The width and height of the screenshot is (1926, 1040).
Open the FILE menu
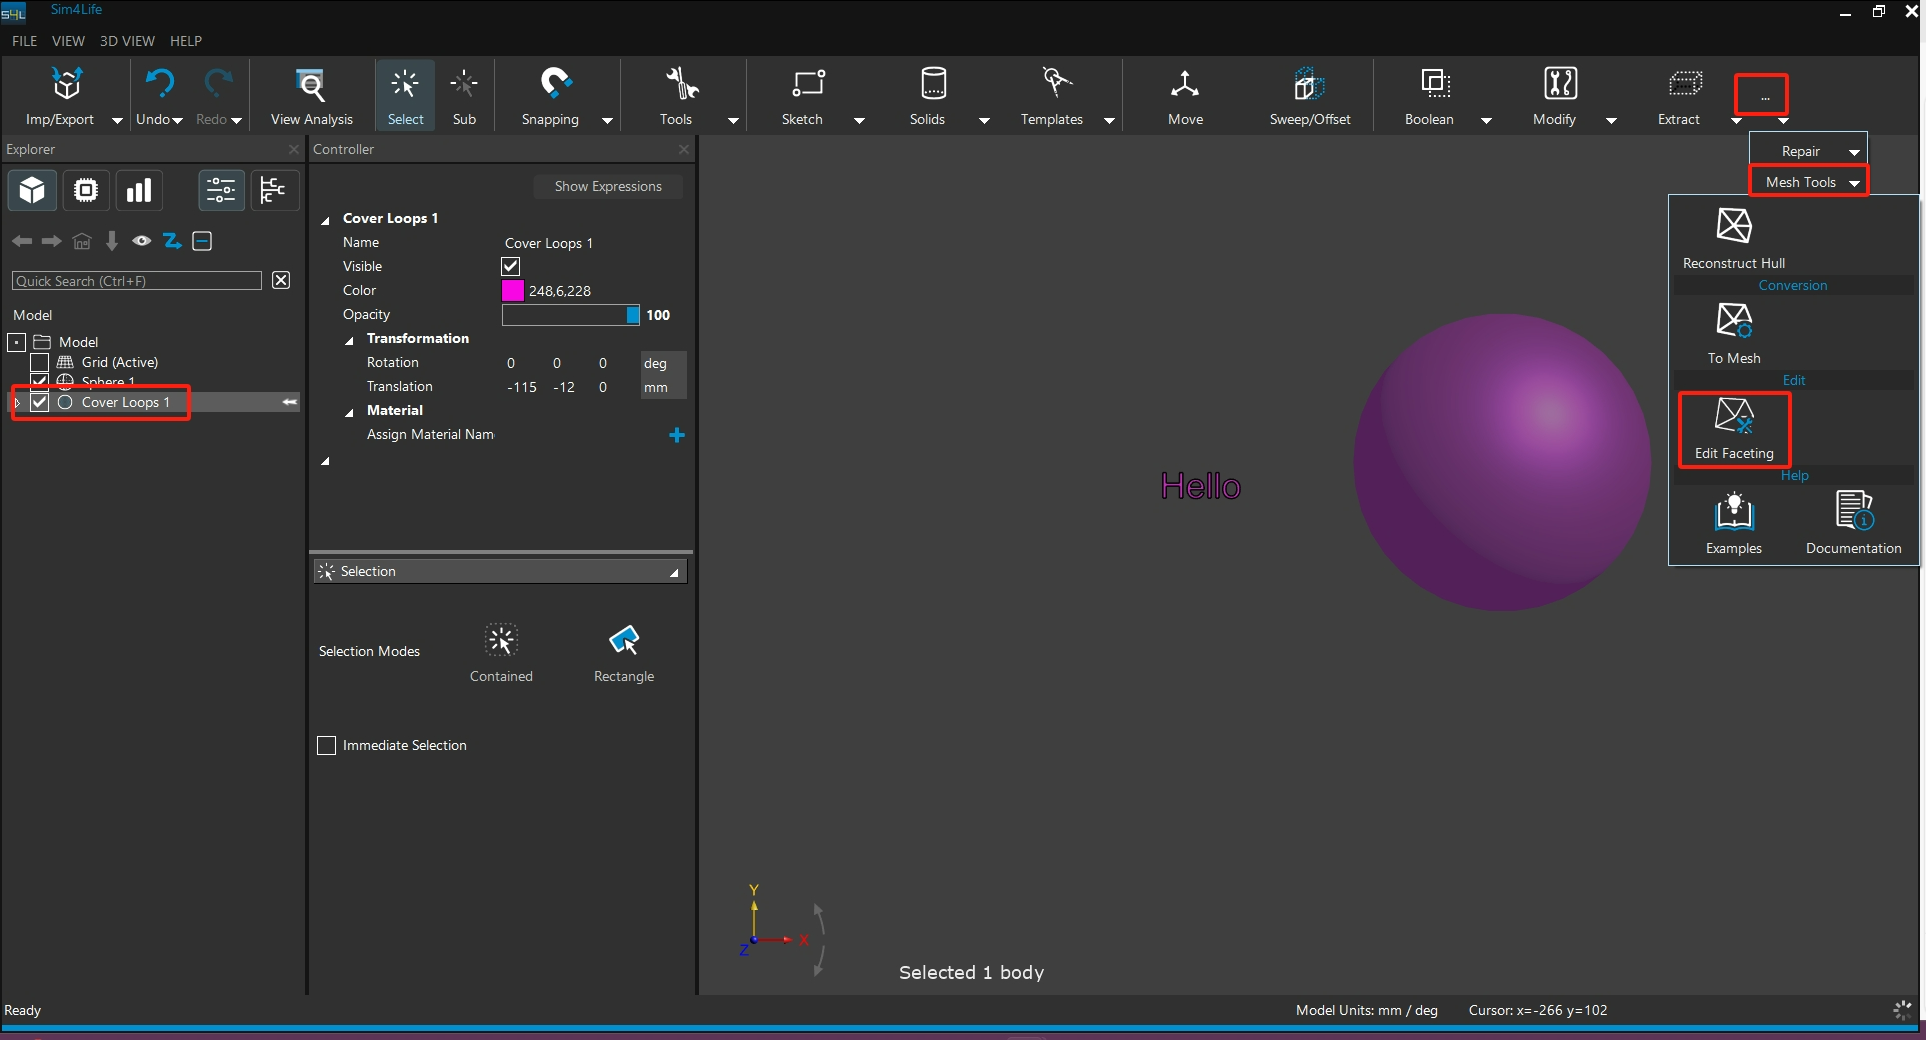click(24, 41)
